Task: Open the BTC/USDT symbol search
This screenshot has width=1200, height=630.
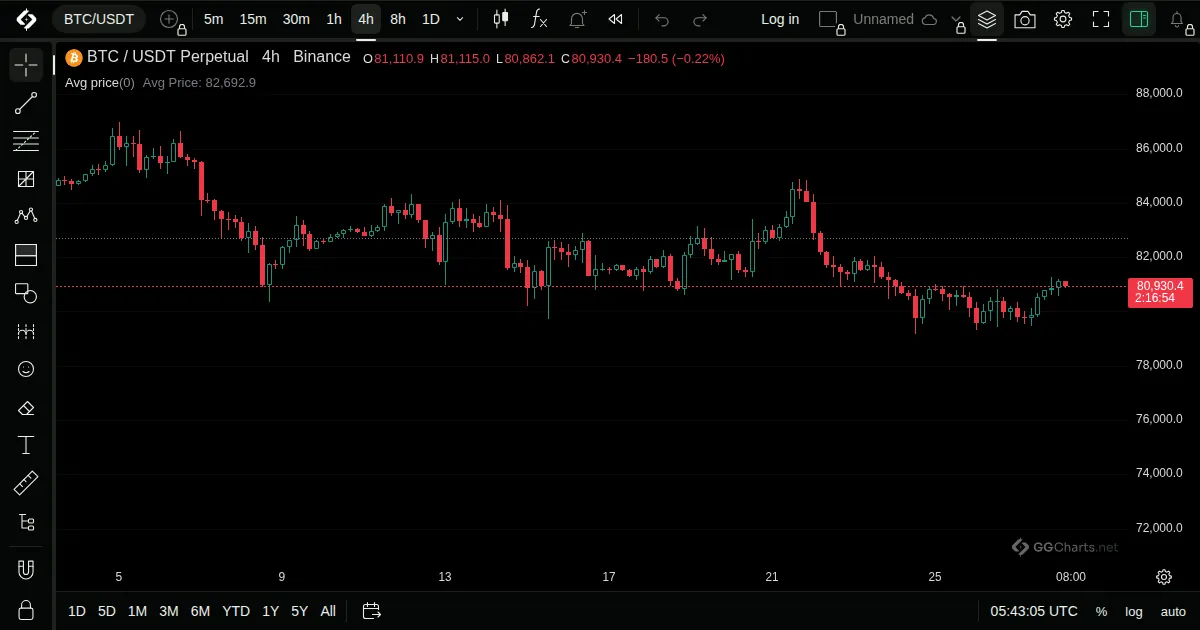Action: (x=99, y=19)
